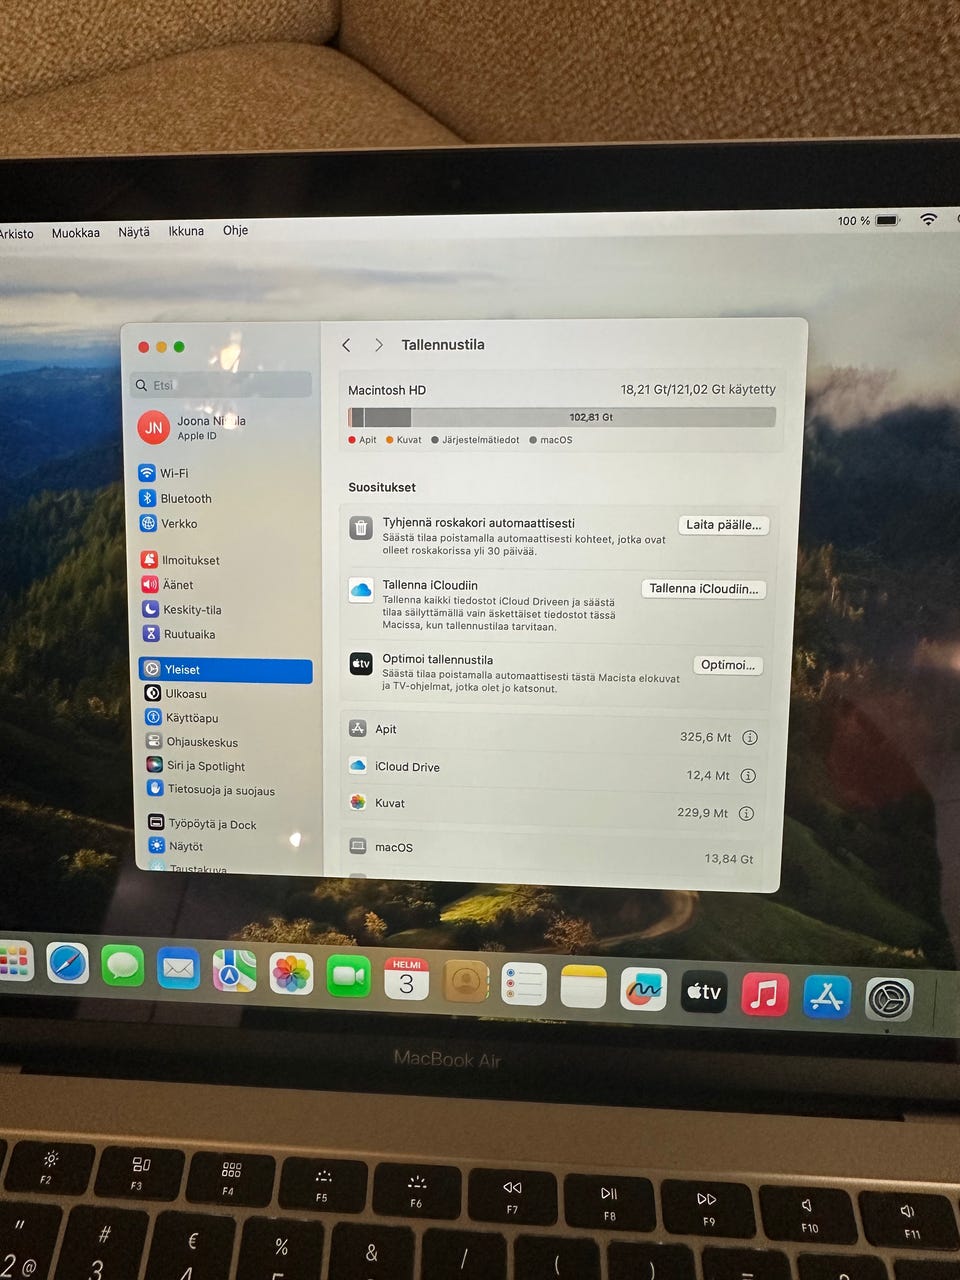Open System Settings from the Dock

coord(889,999)
